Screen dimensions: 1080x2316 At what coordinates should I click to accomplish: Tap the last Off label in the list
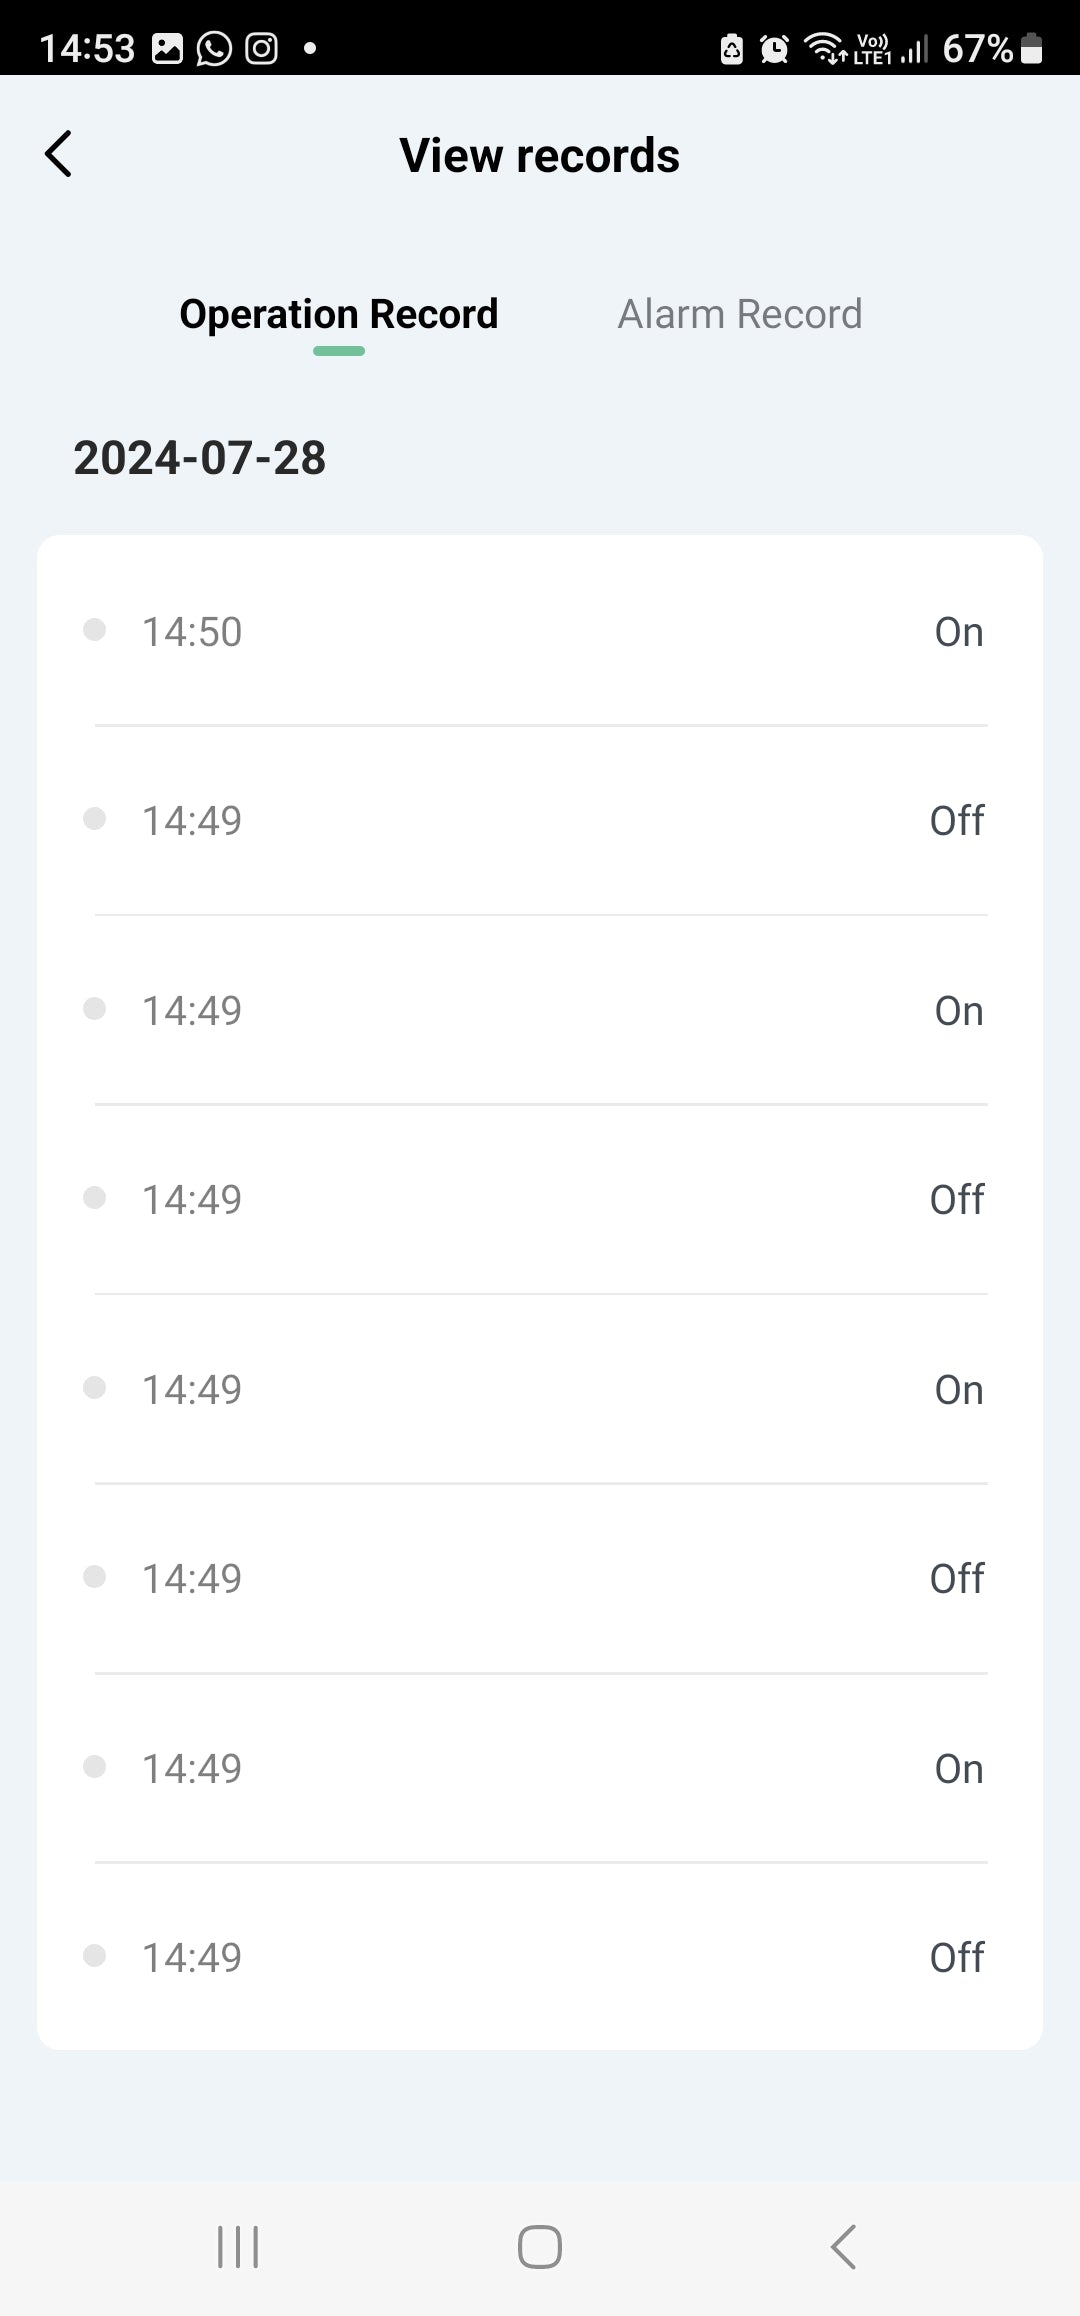tap(956, 1958)
